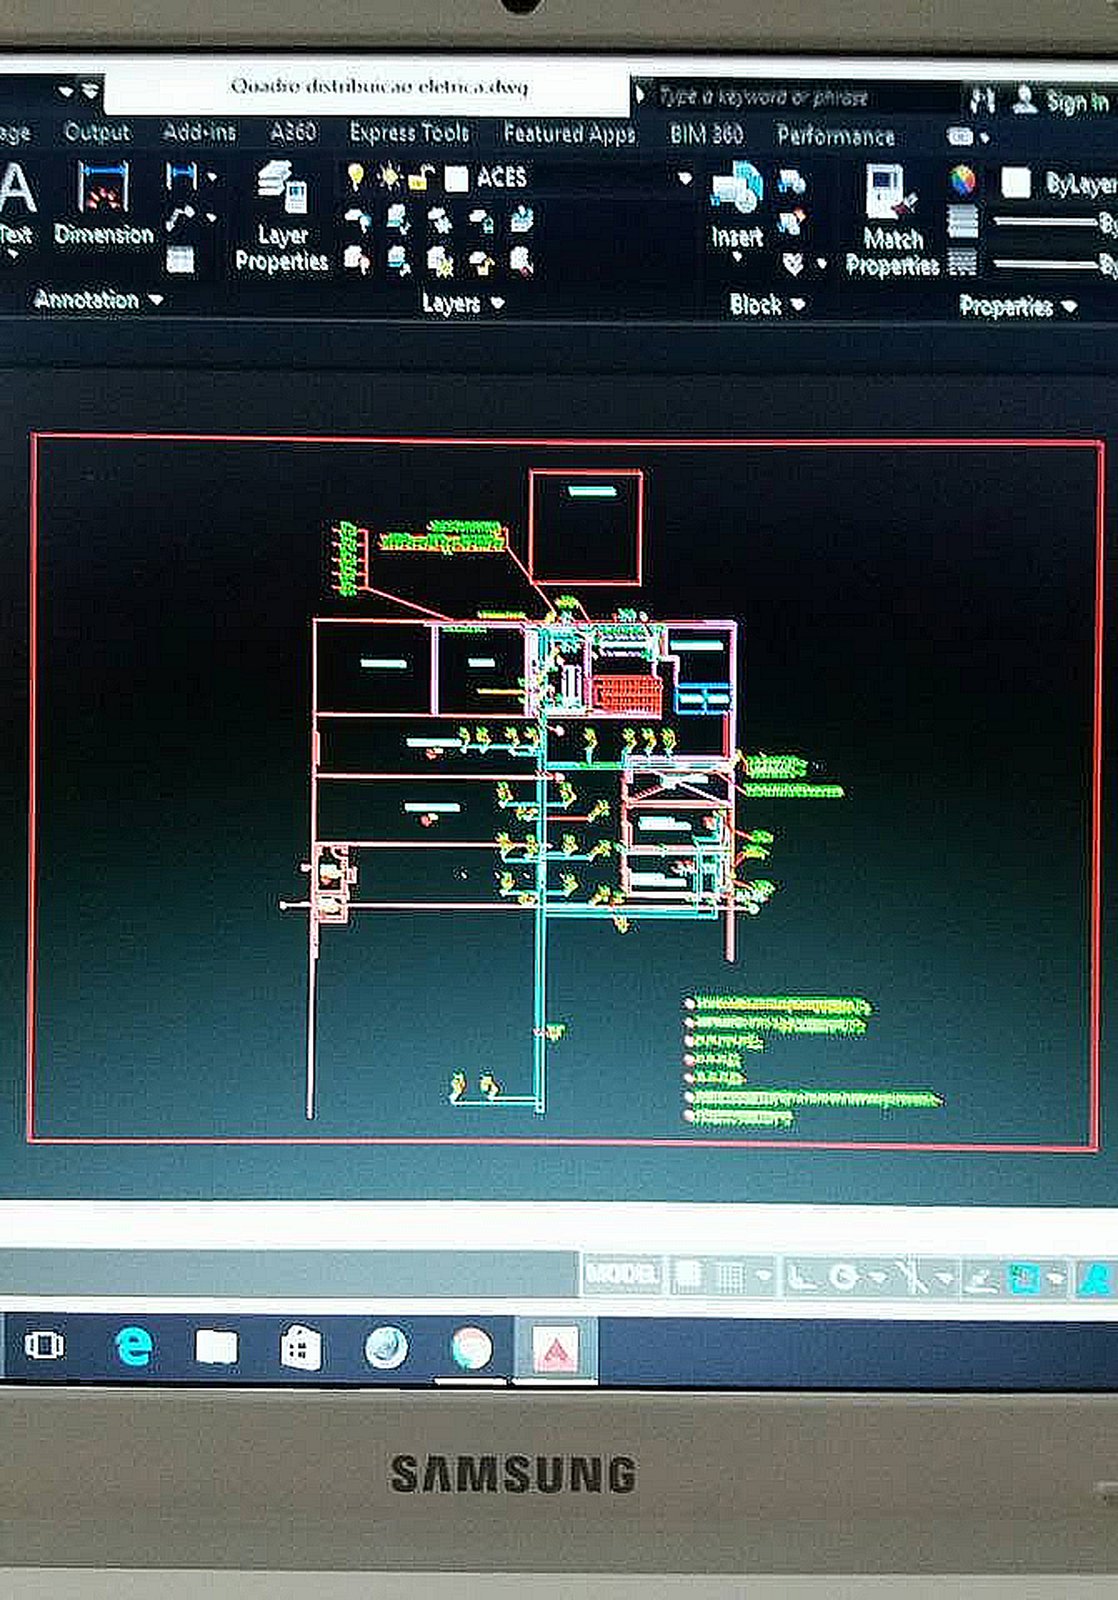The image size is (1118, 1600).
Task: Toggle the cyan object snap button
Action: [1024, 1279]
